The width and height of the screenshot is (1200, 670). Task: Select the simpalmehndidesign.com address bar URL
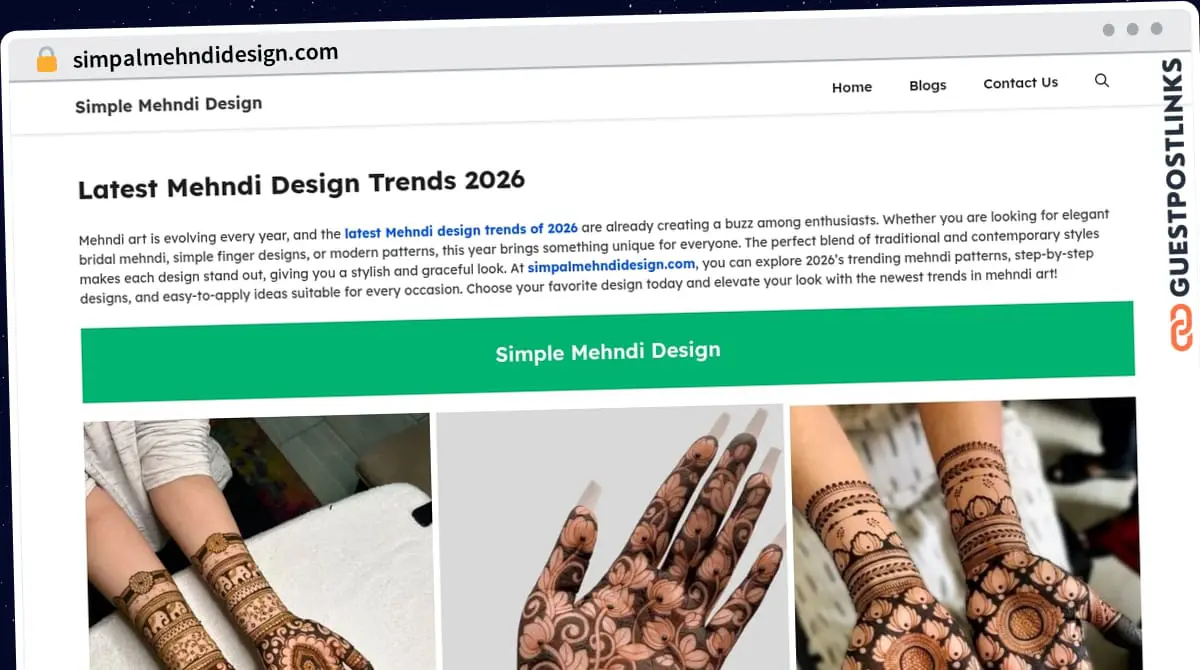coord(205,56)
